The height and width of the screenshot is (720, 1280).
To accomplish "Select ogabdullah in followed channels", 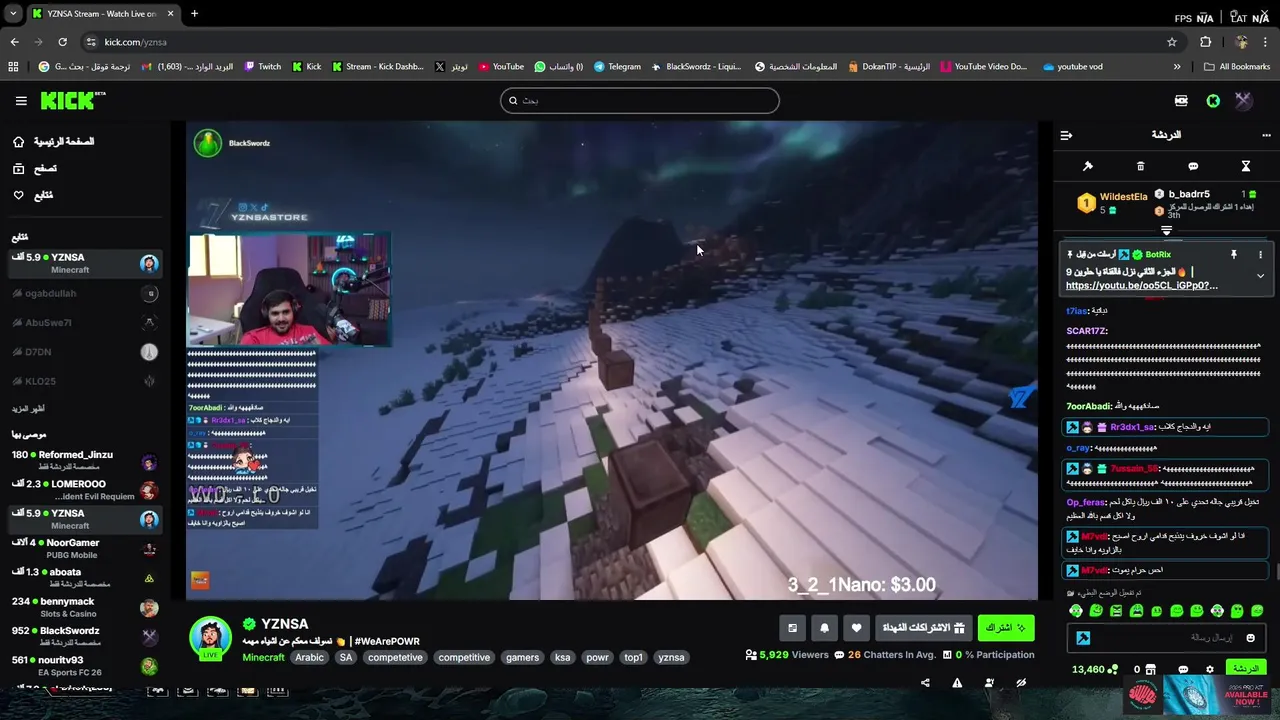I will pyautogui.click(x=84, y=293).
